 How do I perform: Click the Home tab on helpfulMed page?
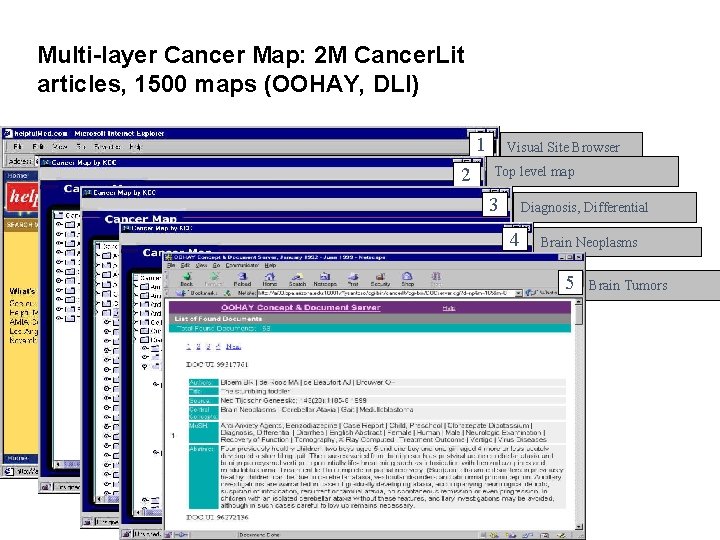[x=17, y=175]
